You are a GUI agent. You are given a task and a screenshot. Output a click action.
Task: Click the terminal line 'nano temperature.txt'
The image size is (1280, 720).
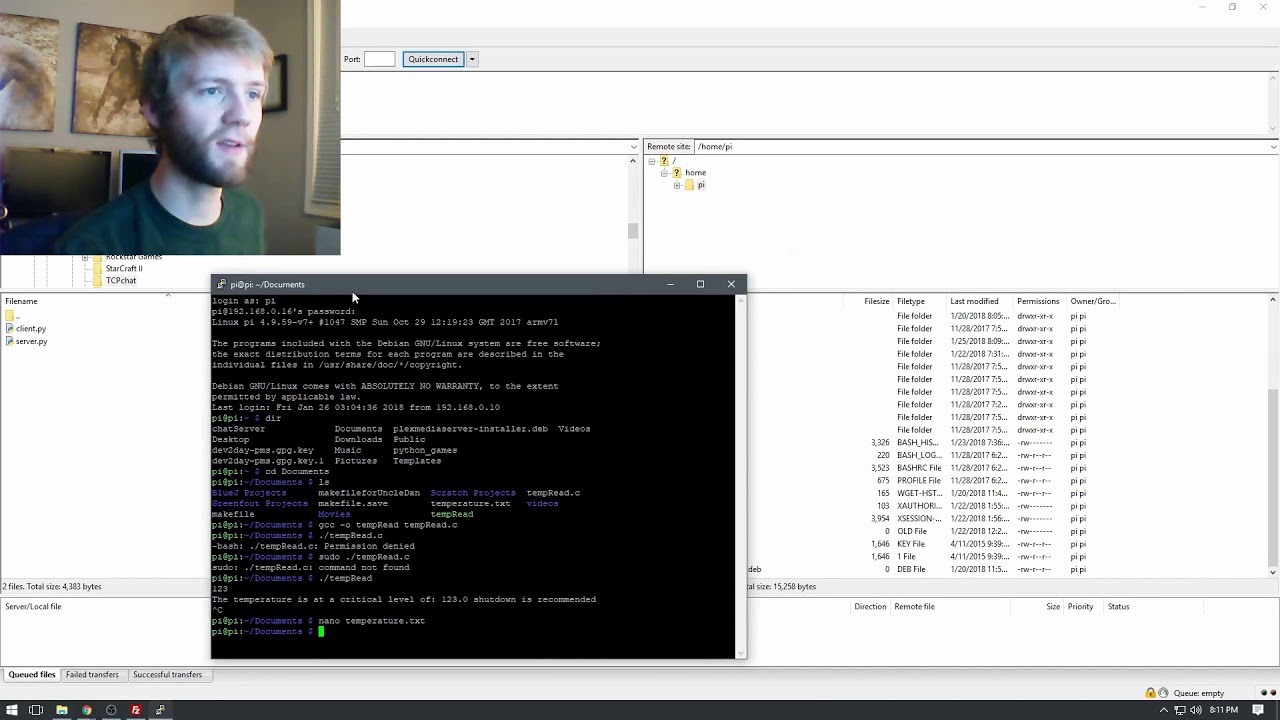[371, 621]
